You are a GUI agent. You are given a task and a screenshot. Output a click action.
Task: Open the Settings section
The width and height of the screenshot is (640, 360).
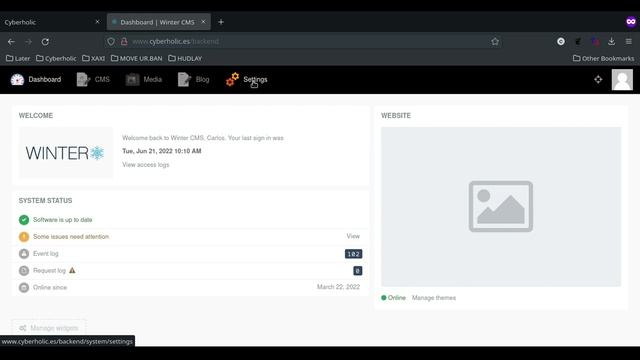click(247, 80)
